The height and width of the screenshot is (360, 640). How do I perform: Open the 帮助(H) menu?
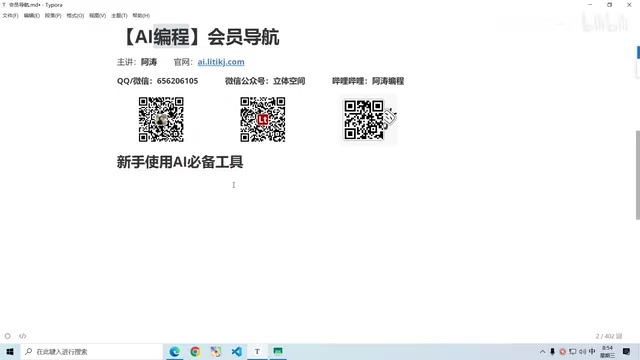point(141,16)
